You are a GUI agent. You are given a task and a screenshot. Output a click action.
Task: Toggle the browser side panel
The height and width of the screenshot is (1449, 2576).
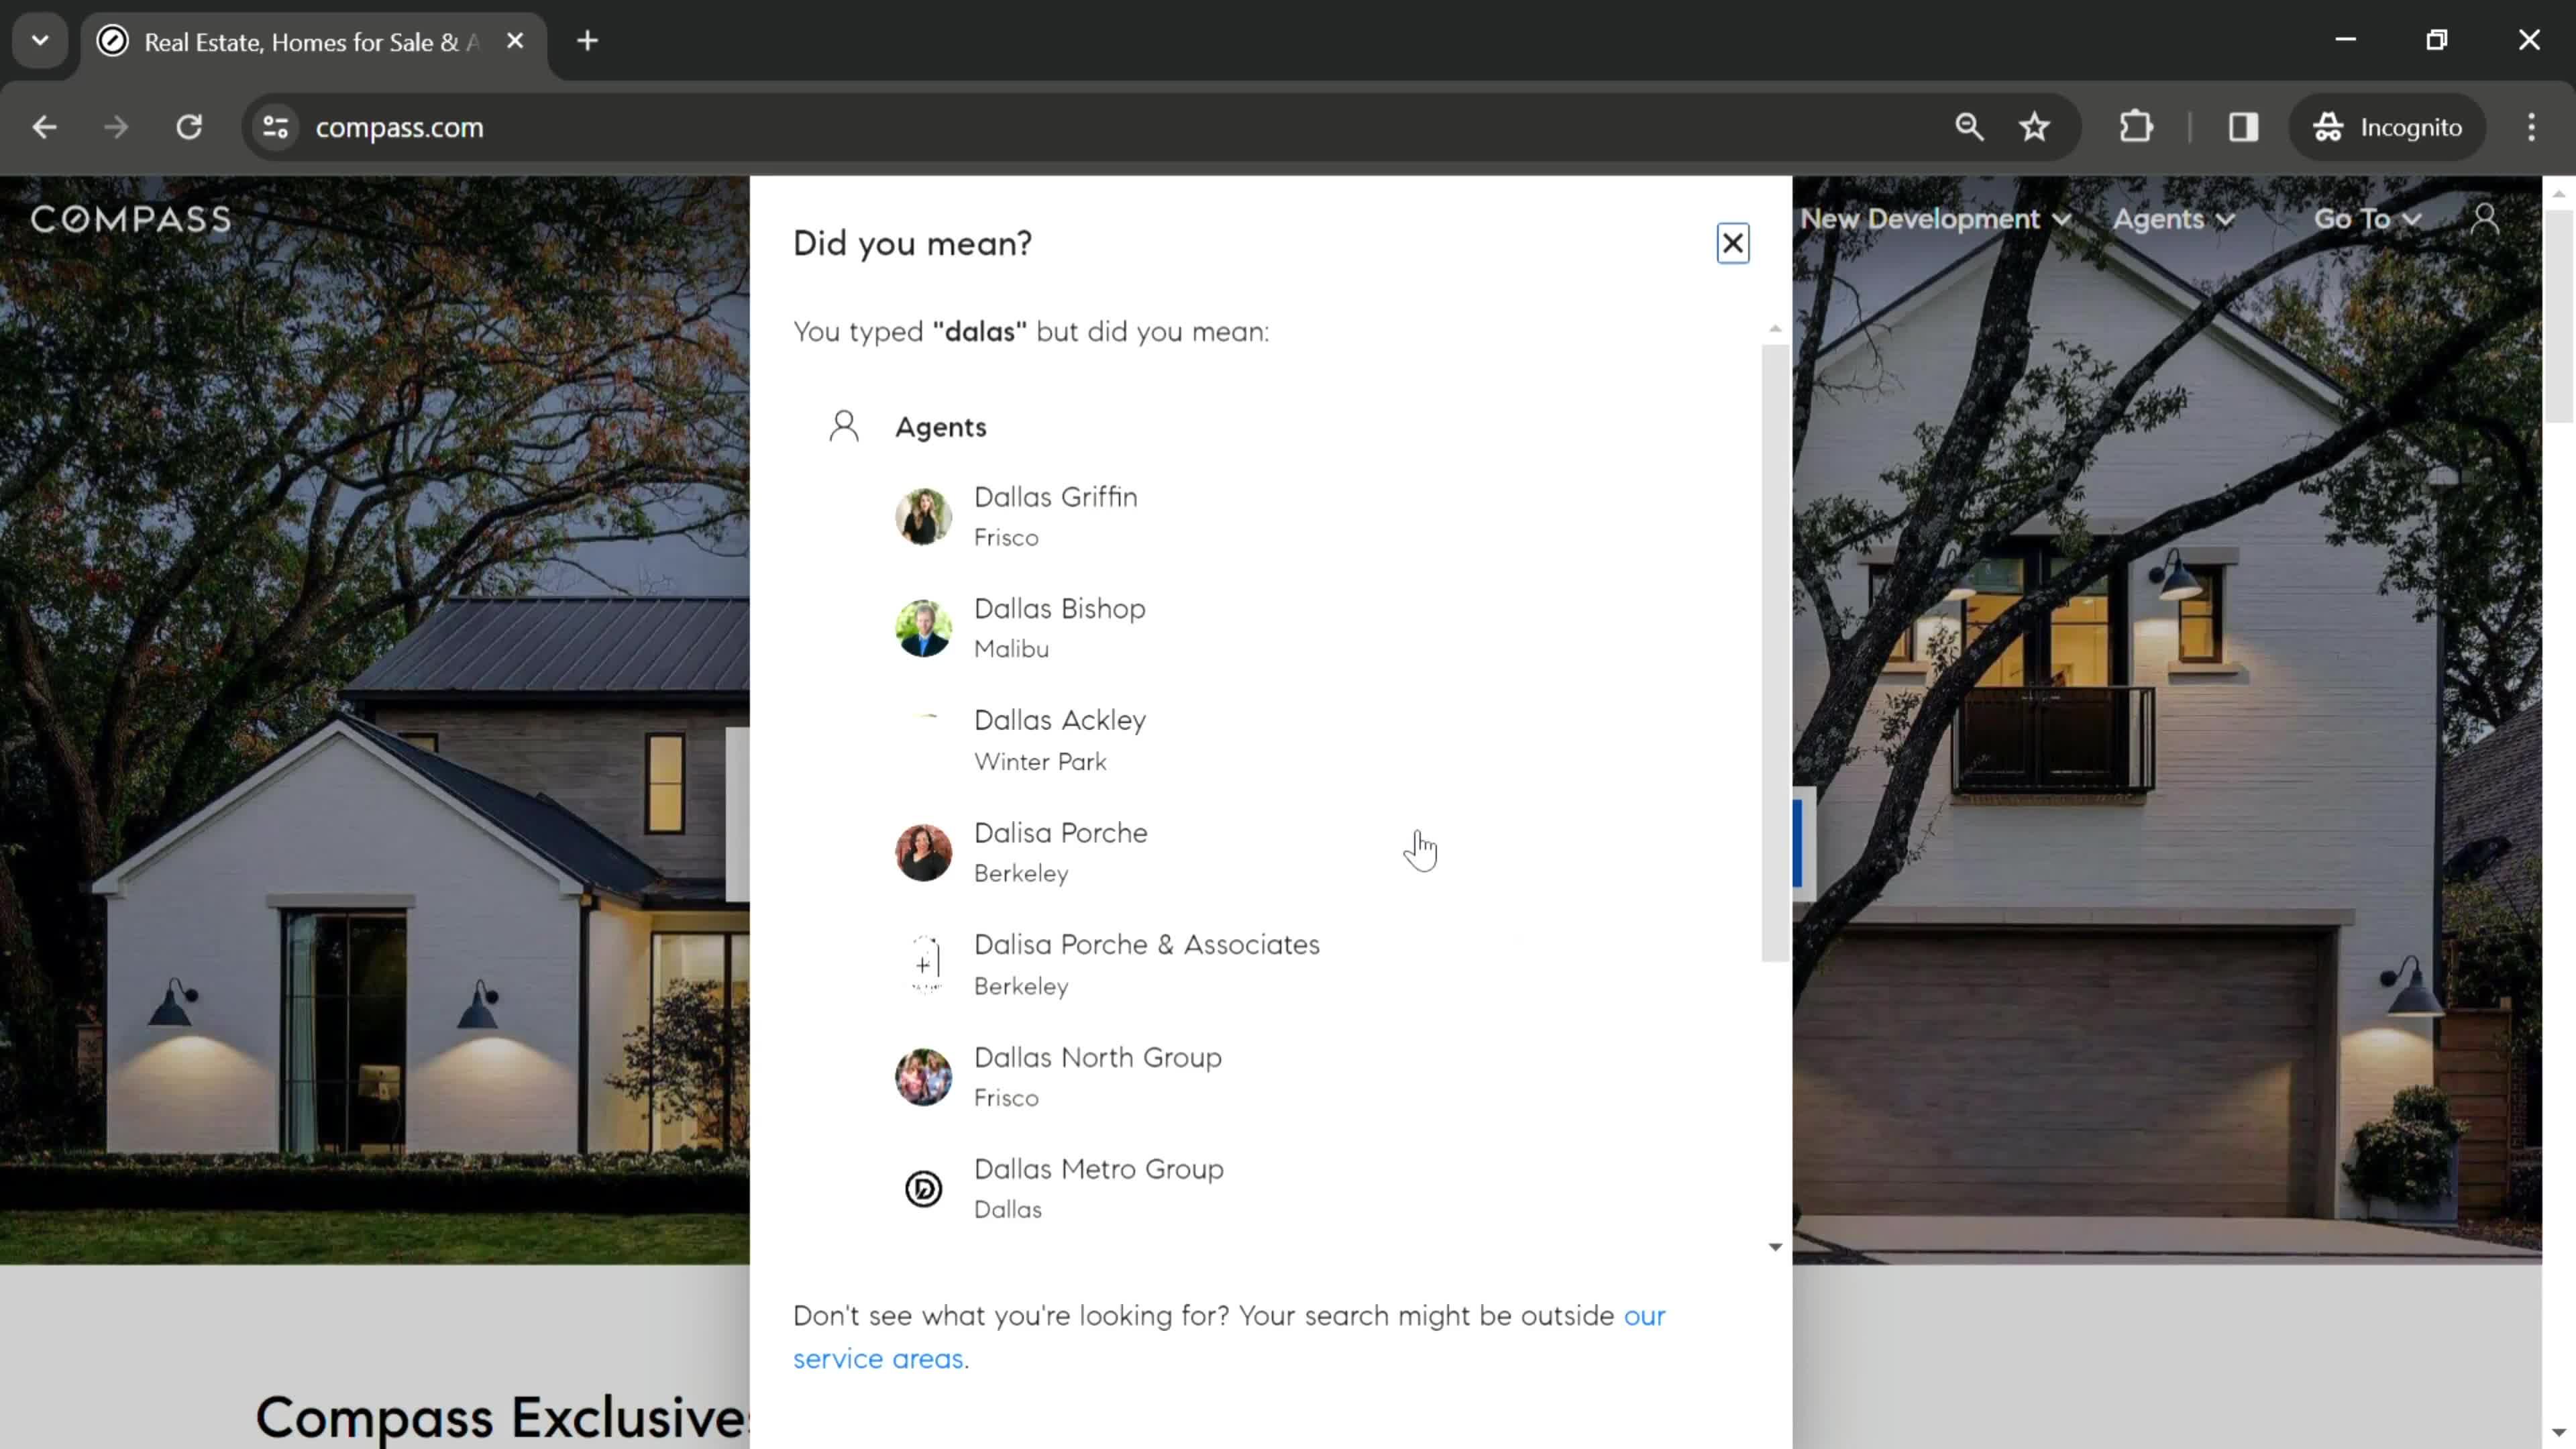(2243, 127)
